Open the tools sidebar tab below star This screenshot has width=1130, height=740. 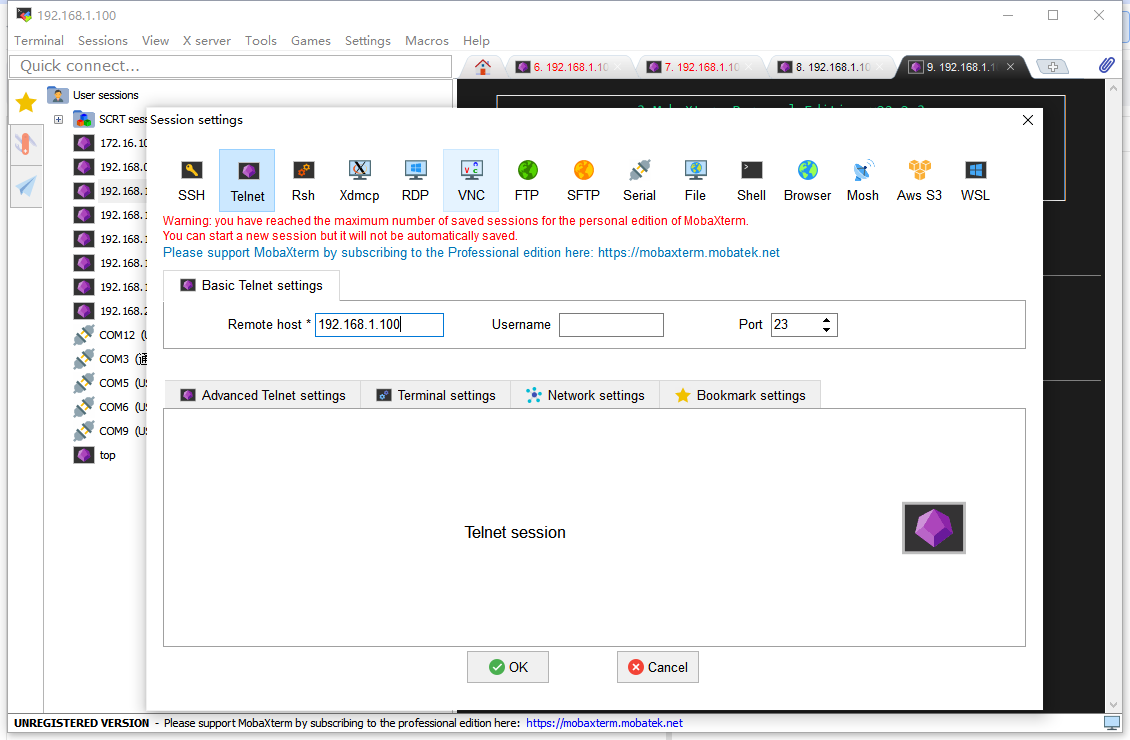[x=26, y=144]
